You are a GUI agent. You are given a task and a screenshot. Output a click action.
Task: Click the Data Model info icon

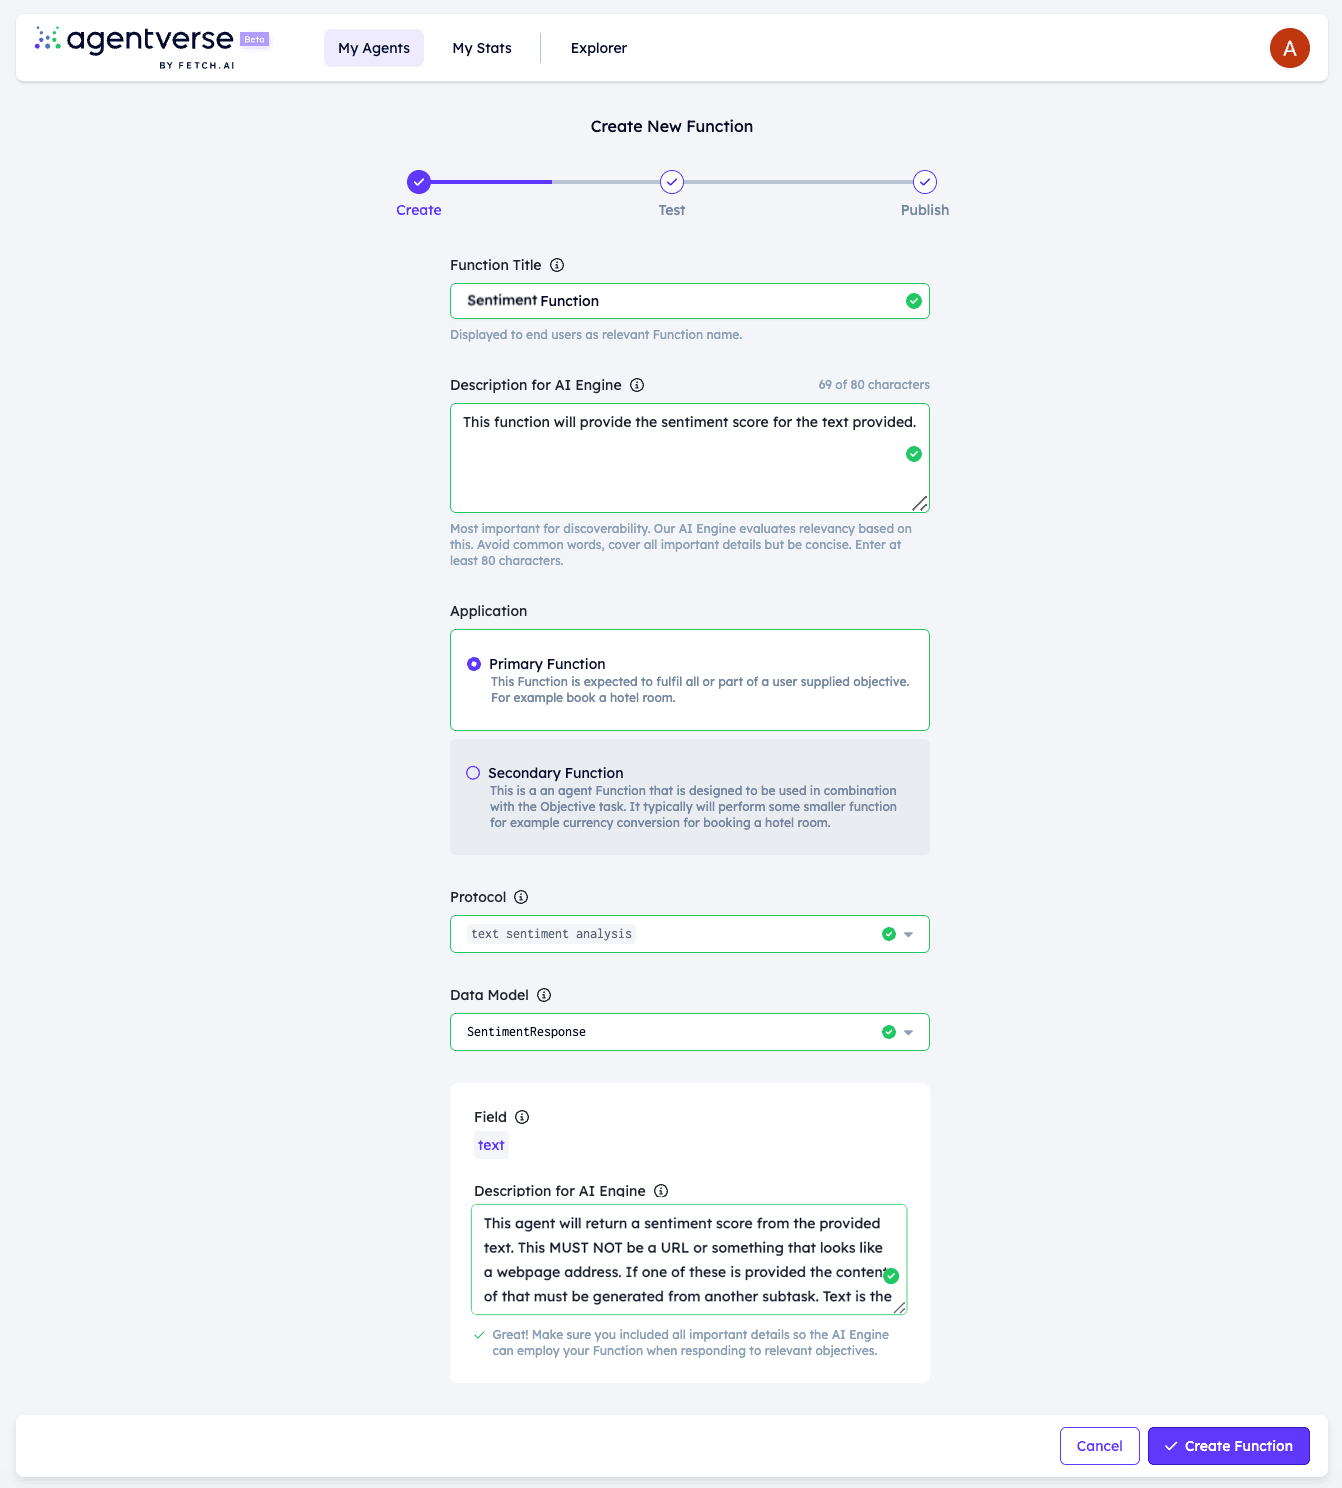point(544,995)
